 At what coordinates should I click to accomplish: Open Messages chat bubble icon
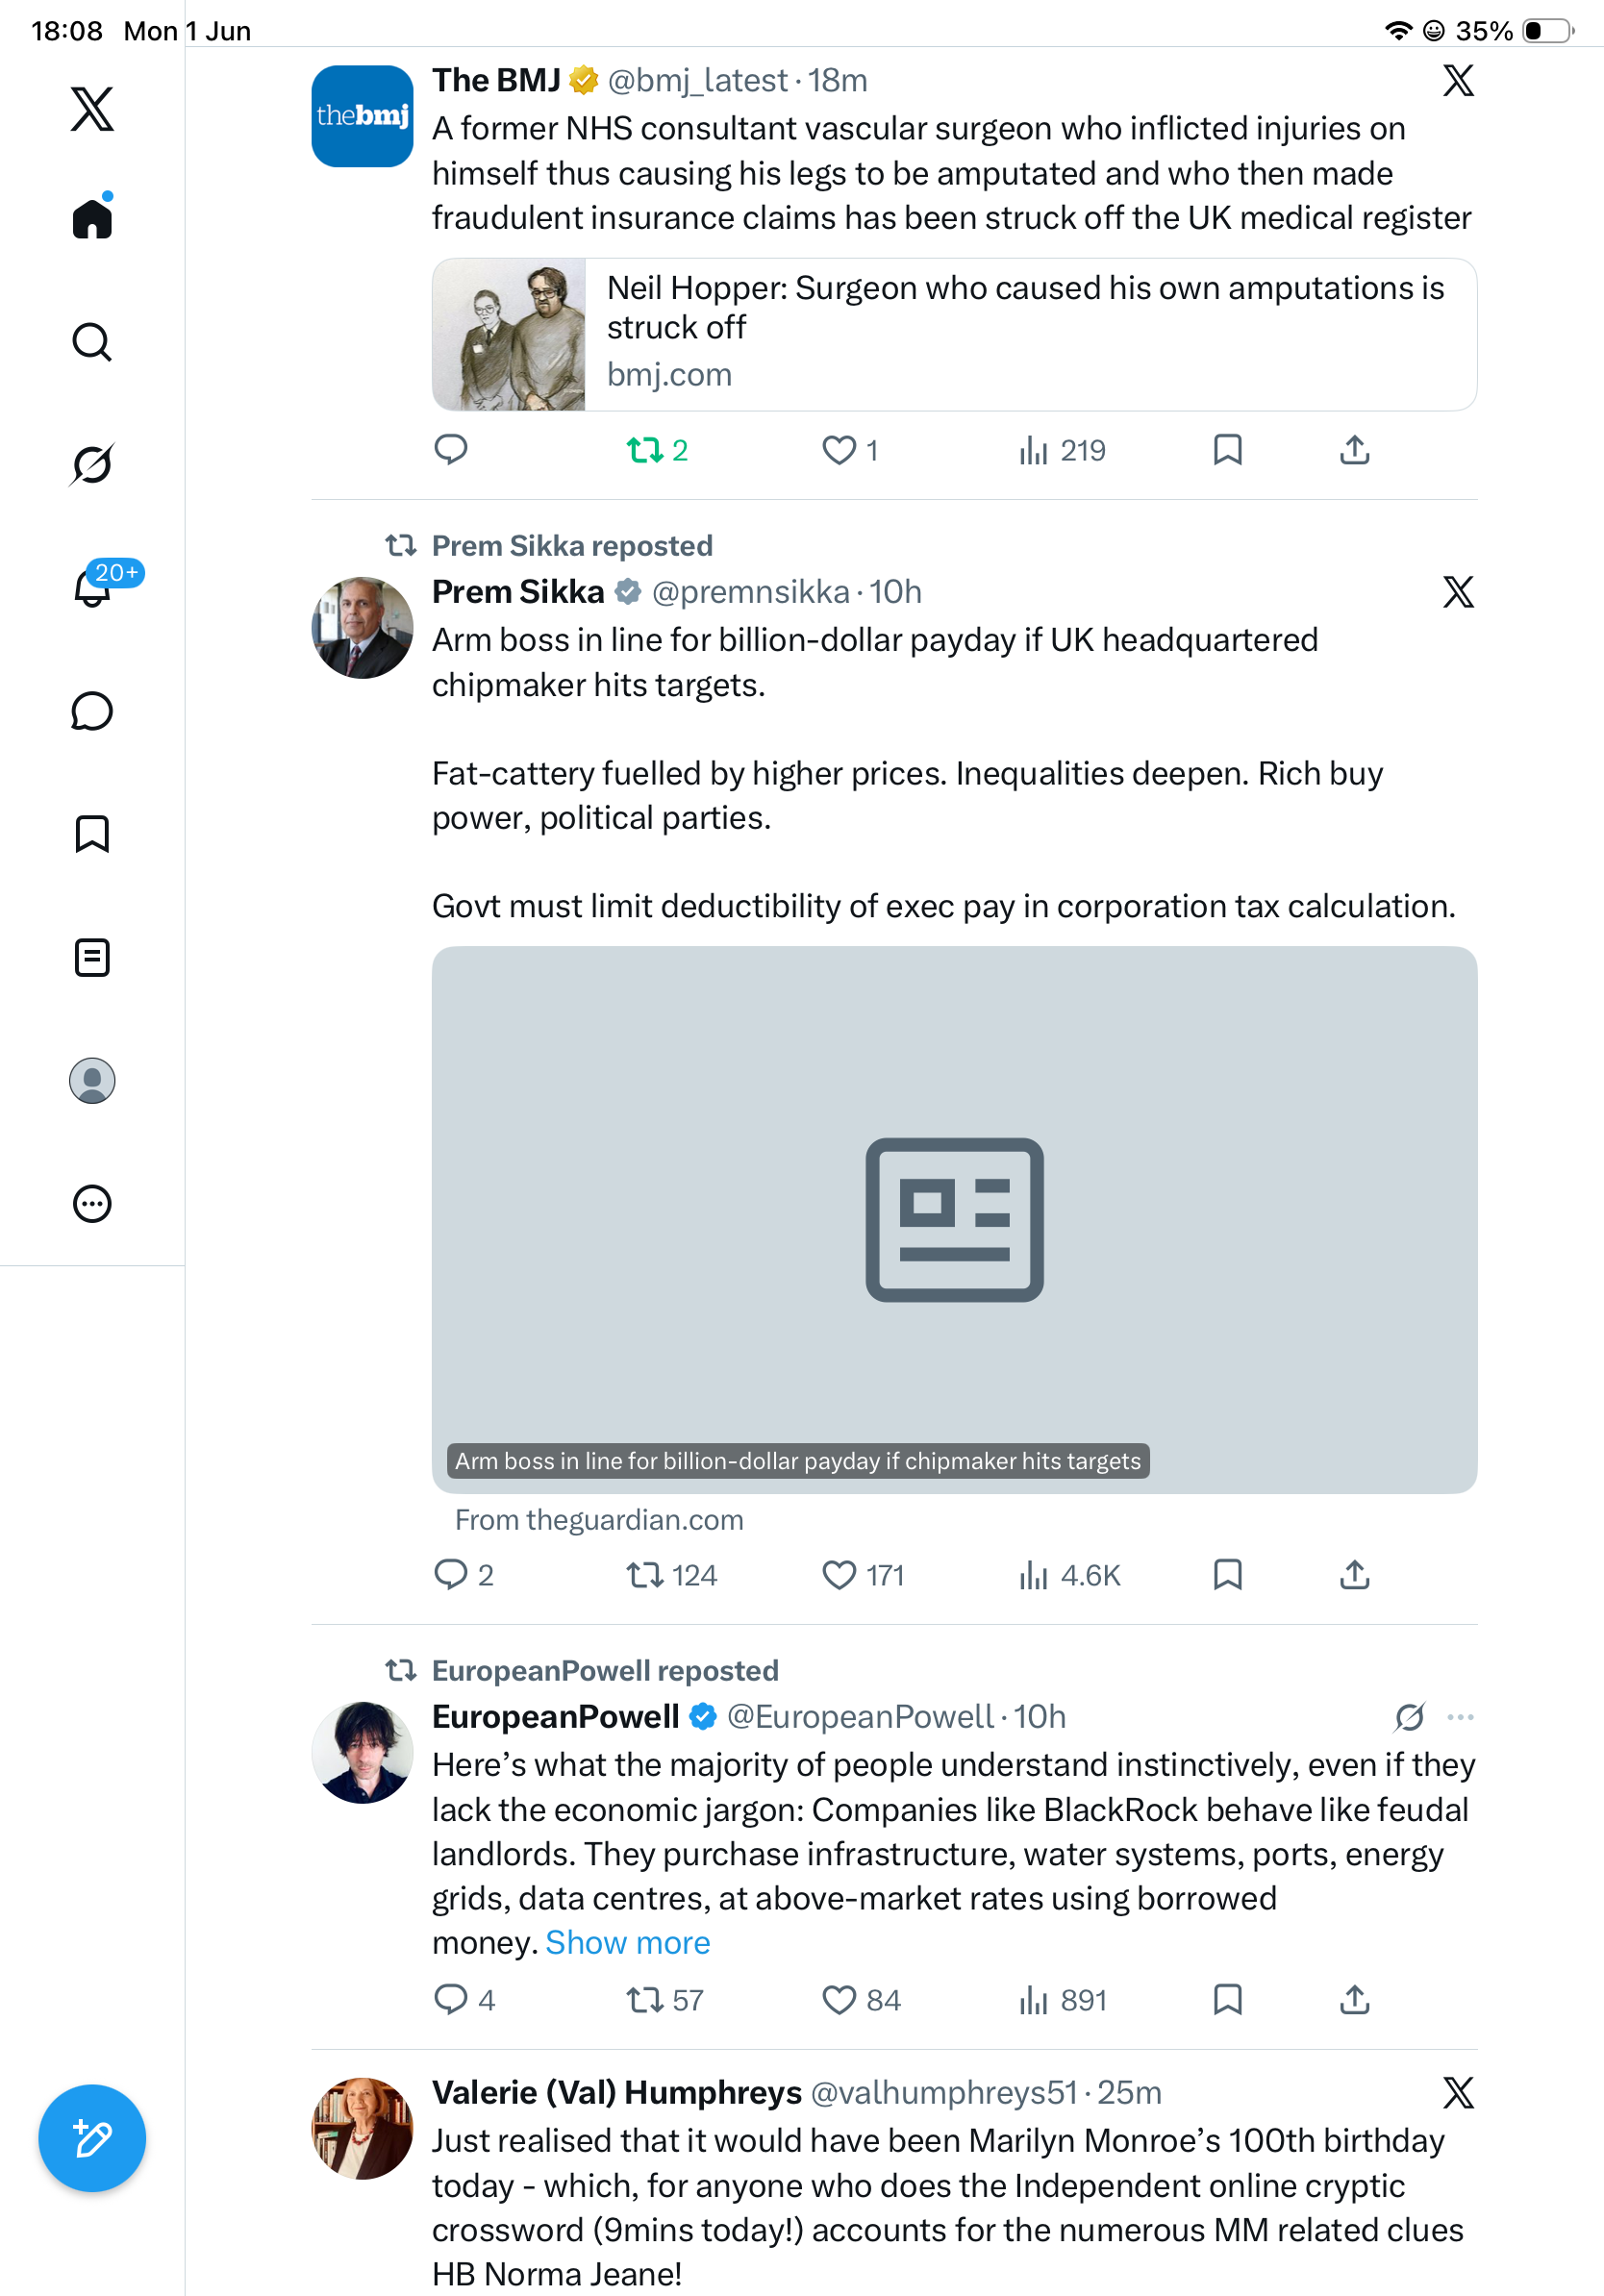pos(92,711)
